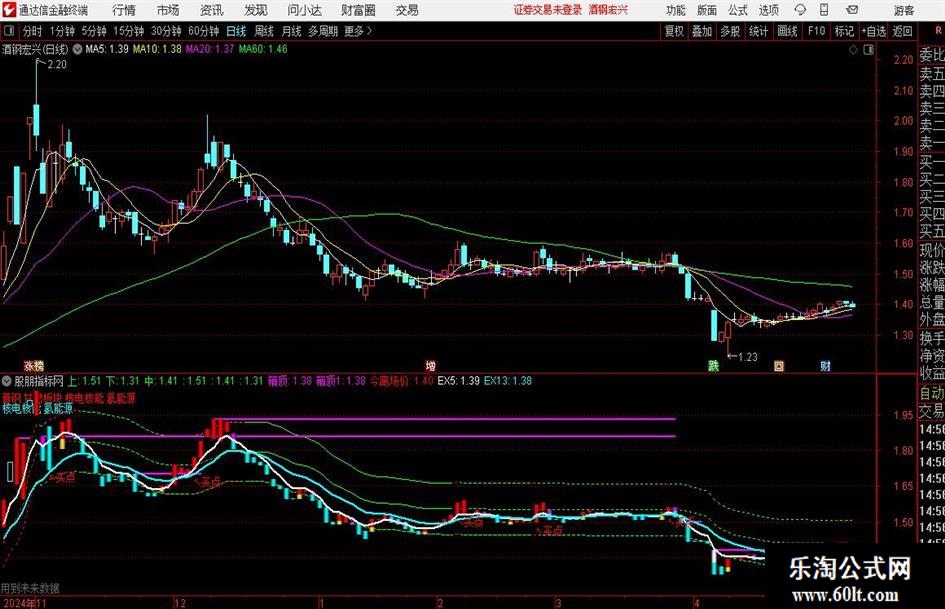Click the 统计 statistics toolbar button

[758, 31]
